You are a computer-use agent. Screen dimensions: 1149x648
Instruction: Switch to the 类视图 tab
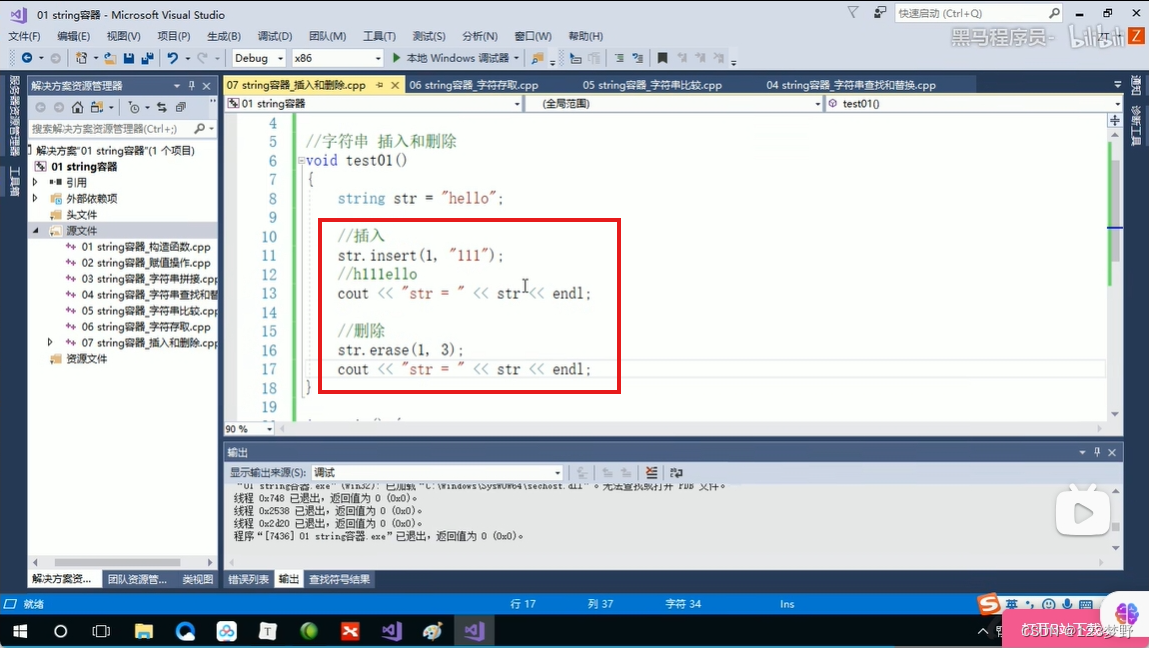197,579
